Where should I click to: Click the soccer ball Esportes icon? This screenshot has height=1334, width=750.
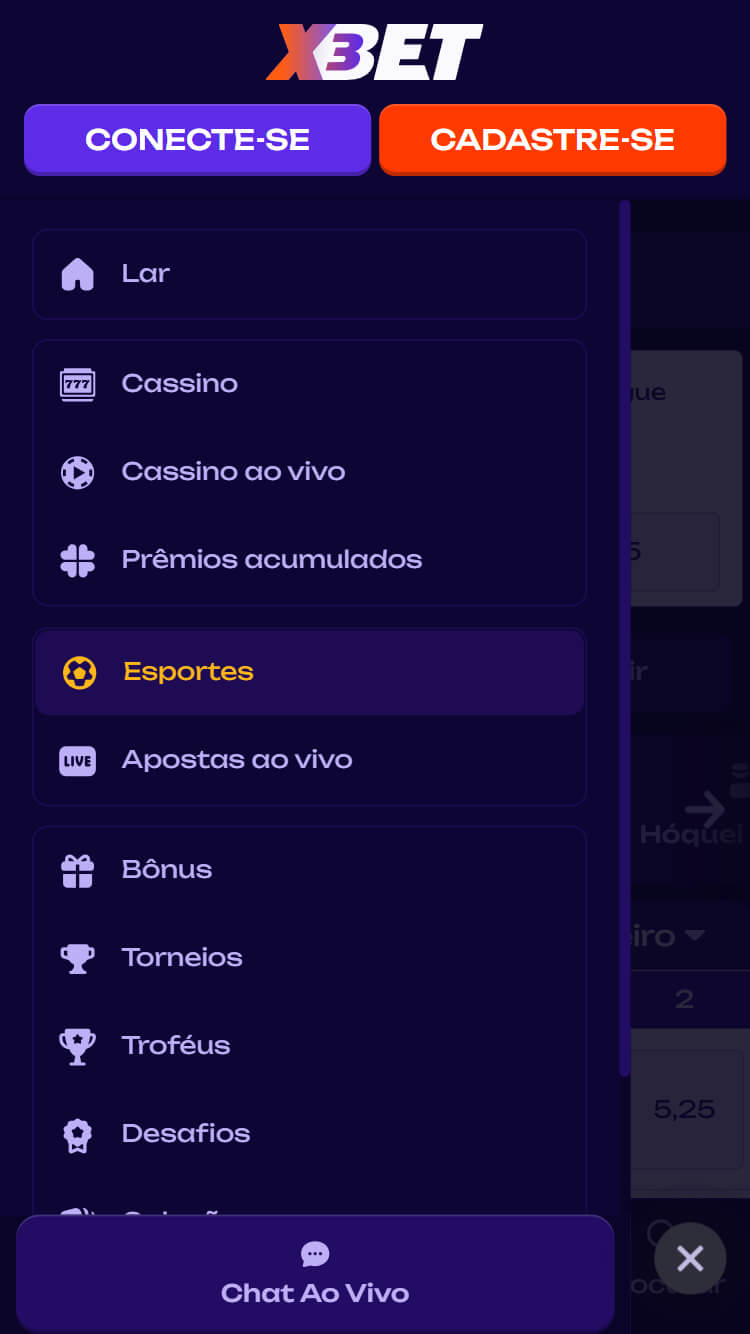coord(79,672)
